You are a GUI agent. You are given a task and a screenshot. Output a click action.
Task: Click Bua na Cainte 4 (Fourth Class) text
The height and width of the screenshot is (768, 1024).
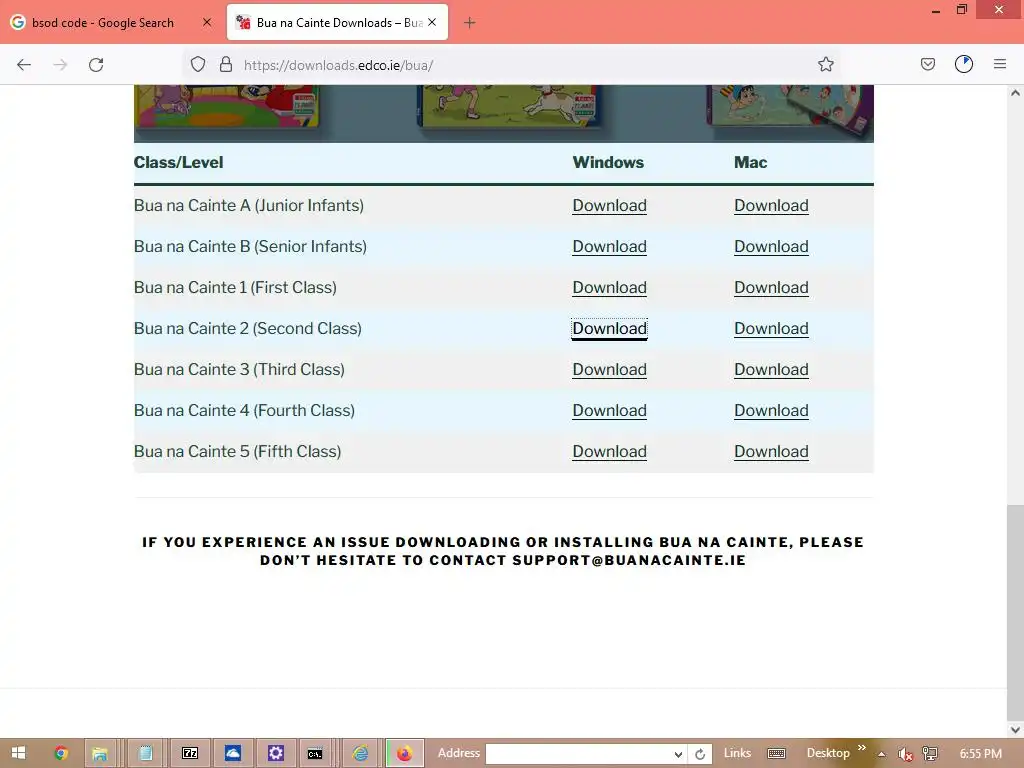pos(244,411)
